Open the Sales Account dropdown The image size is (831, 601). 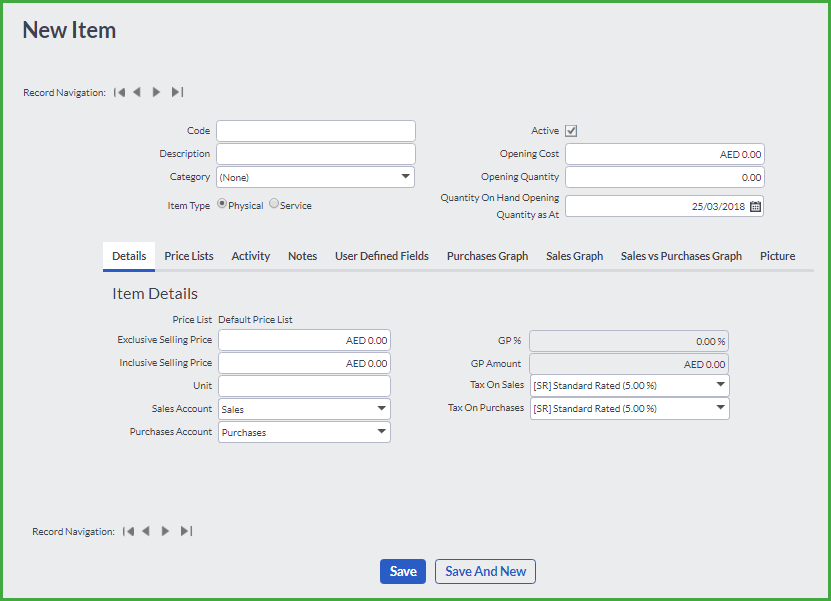tap(304, 409)
